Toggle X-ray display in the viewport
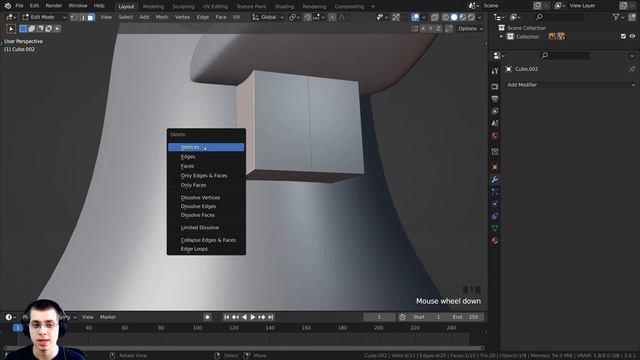The width and height of the screenshot is (640, 360). [x=435, y=17]
